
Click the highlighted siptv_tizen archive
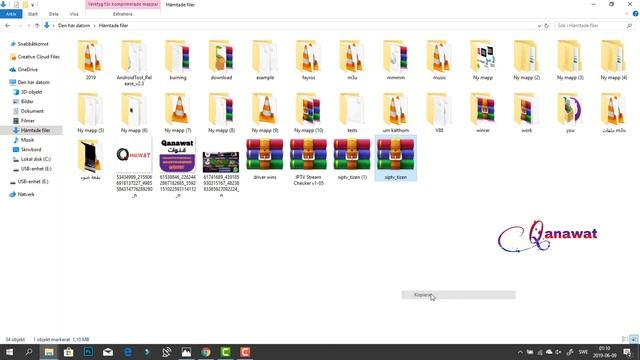coord(396,159)
